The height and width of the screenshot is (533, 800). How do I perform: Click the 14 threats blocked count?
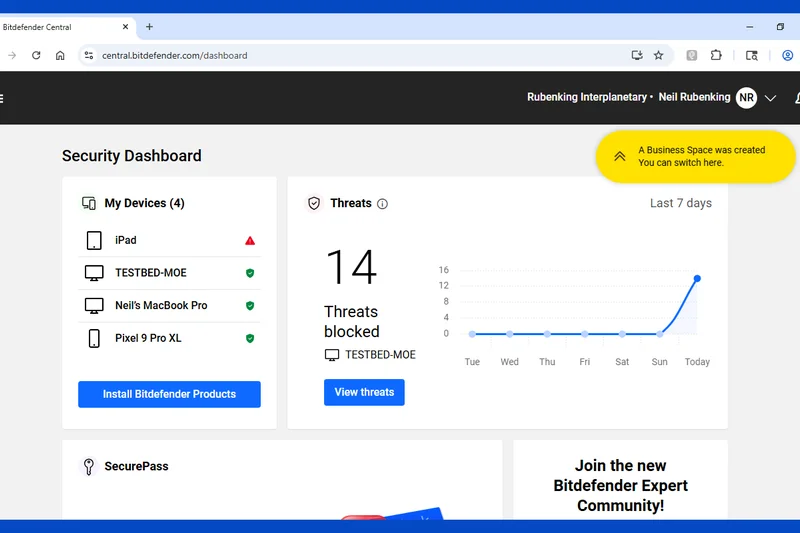point(352,267)
